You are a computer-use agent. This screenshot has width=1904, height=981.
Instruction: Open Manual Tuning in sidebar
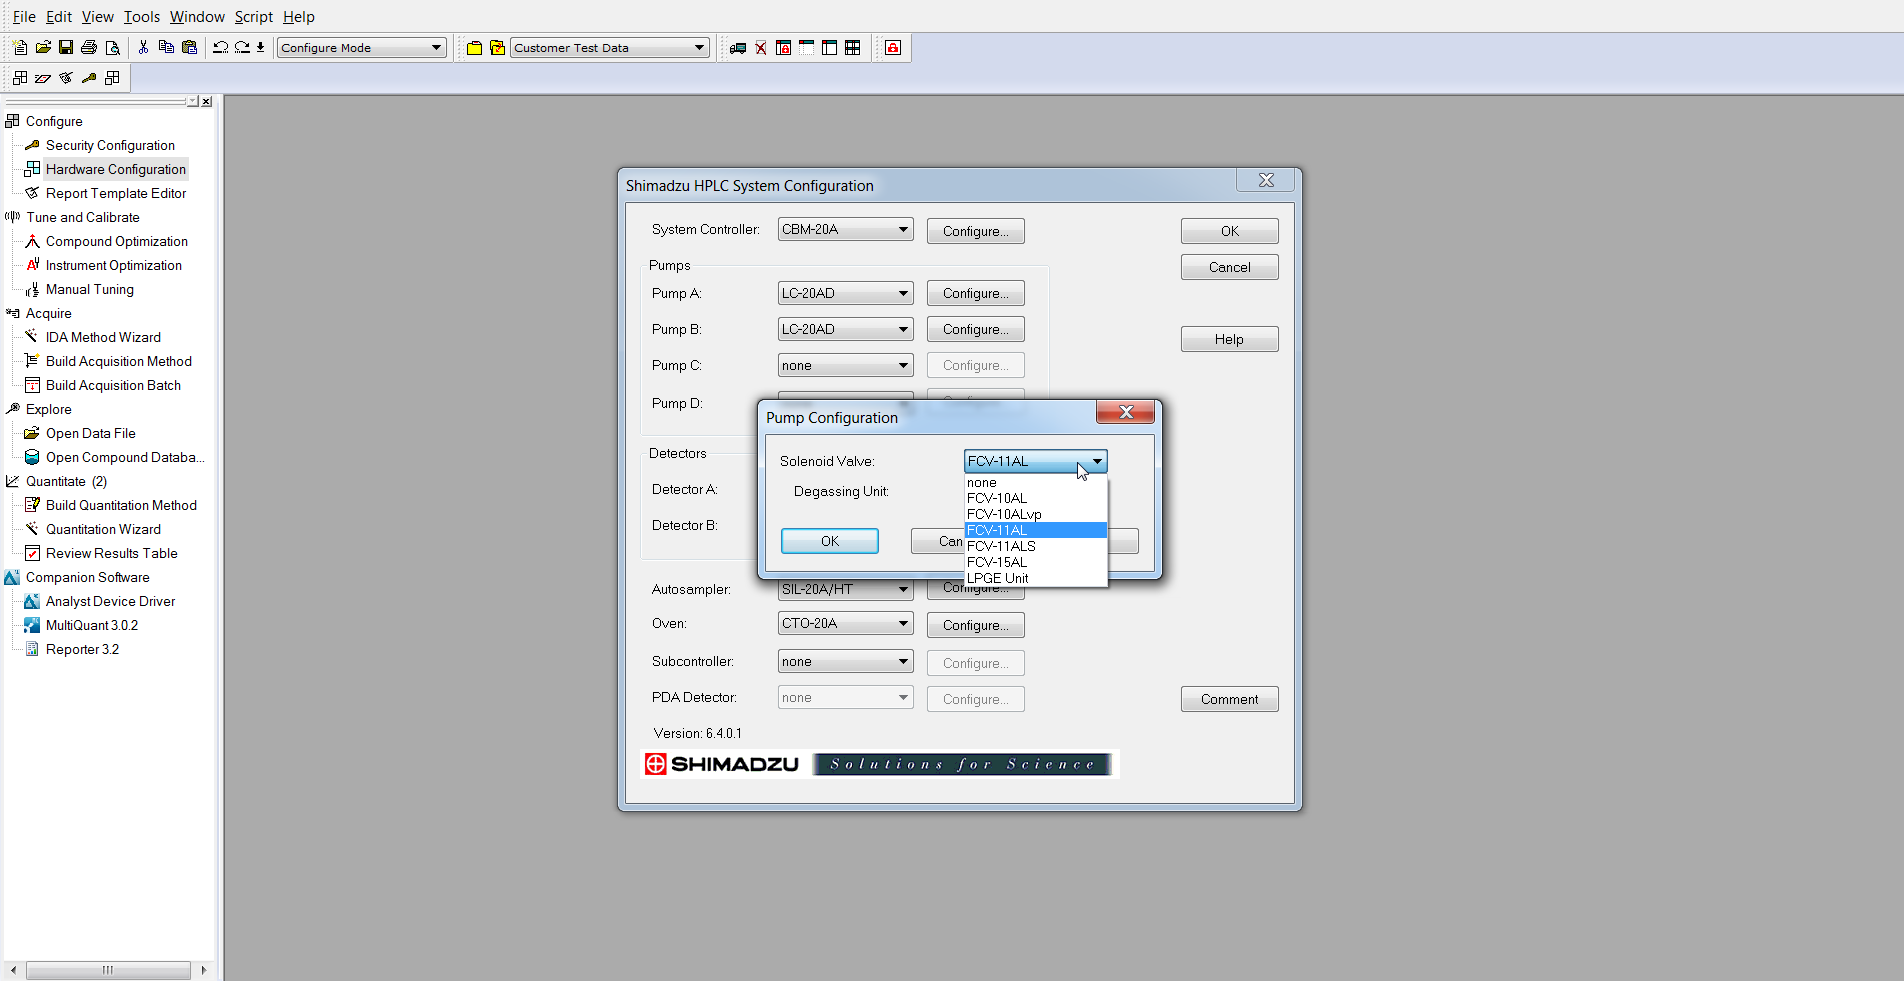90,289
